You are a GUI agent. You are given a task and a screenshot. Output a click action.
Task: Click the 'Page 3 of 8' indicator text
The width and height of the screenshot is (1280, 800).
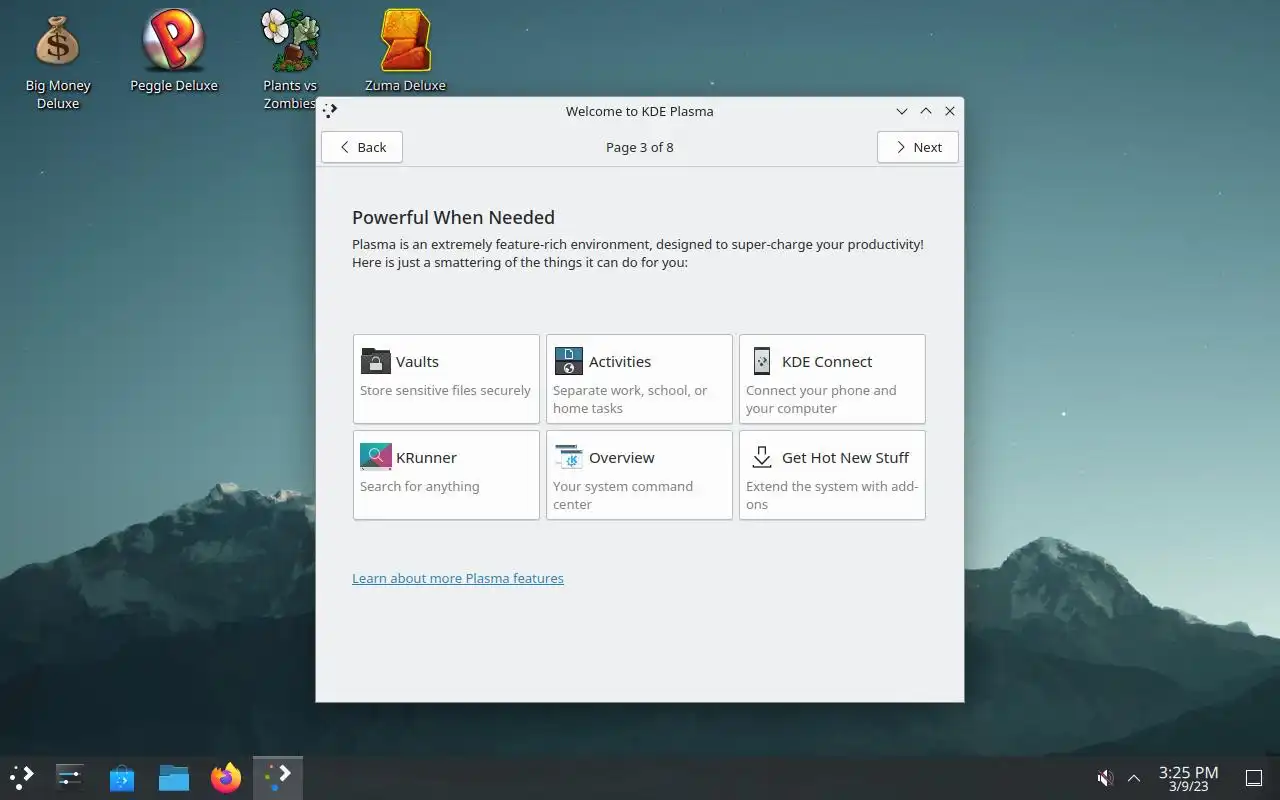[x=640, y=147]
